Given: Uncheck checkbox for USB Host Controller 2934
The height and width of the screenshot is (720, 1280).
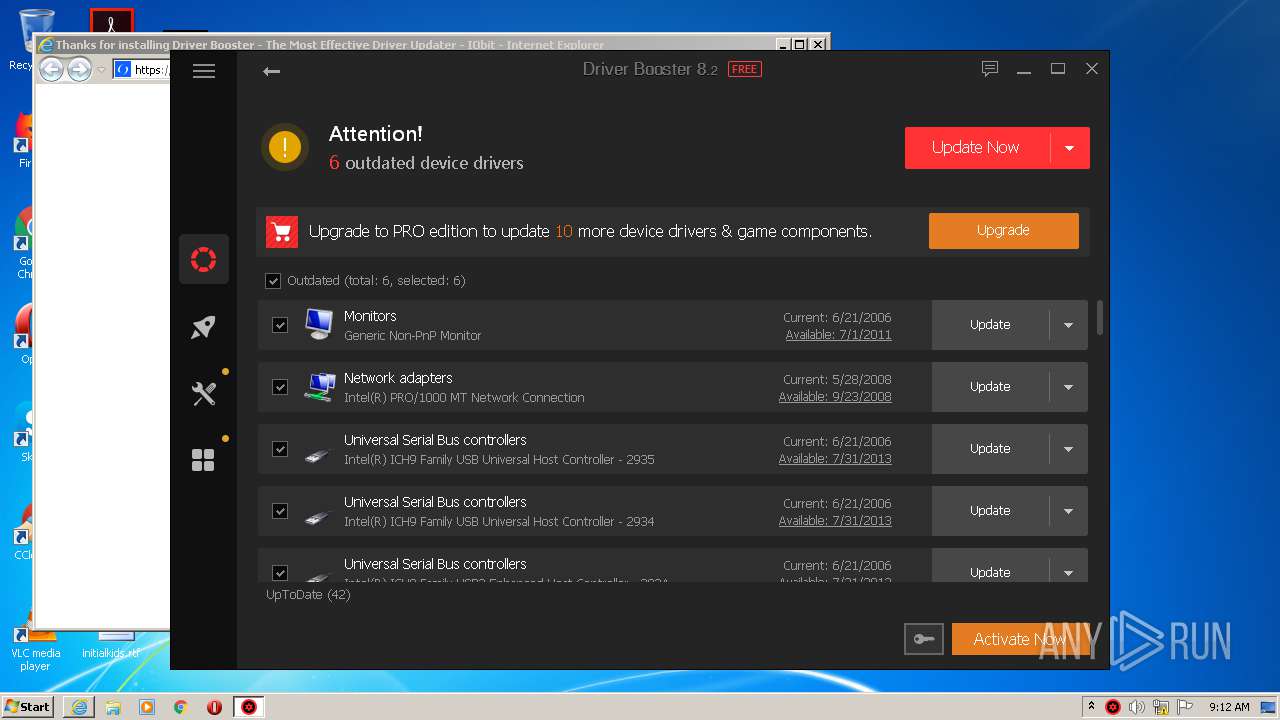Looking at the screenshot, I should tap(280, 511).
